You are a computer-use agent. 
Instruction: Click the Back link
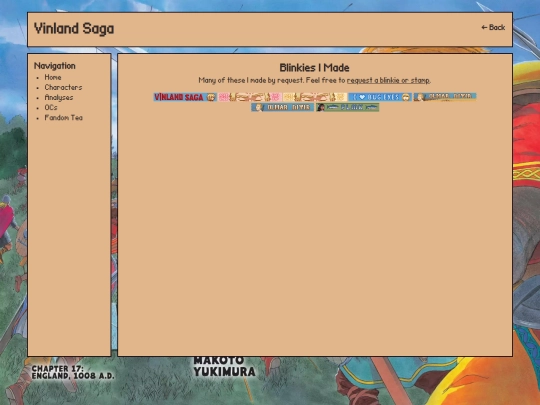[x=493, y=28]
